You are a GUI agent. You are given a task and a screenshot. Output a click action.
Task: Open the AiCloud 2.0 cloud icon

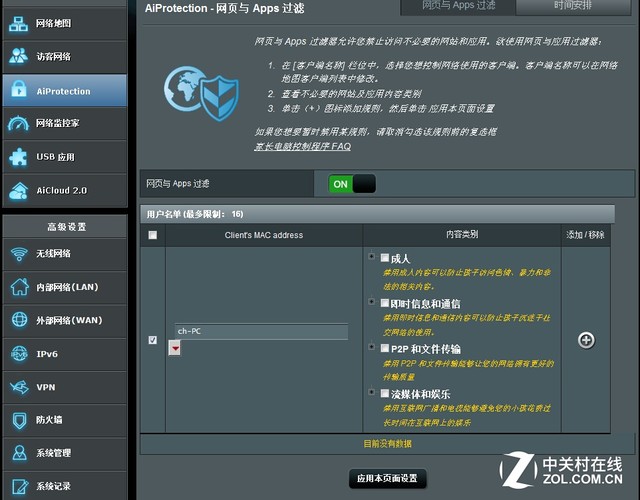[x=18, y=191]
